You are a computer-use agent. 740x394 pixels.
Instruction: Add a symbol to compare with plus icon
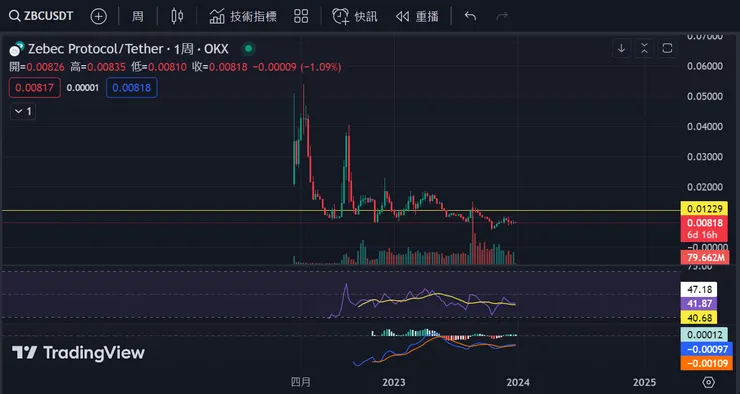pos(98,17)
